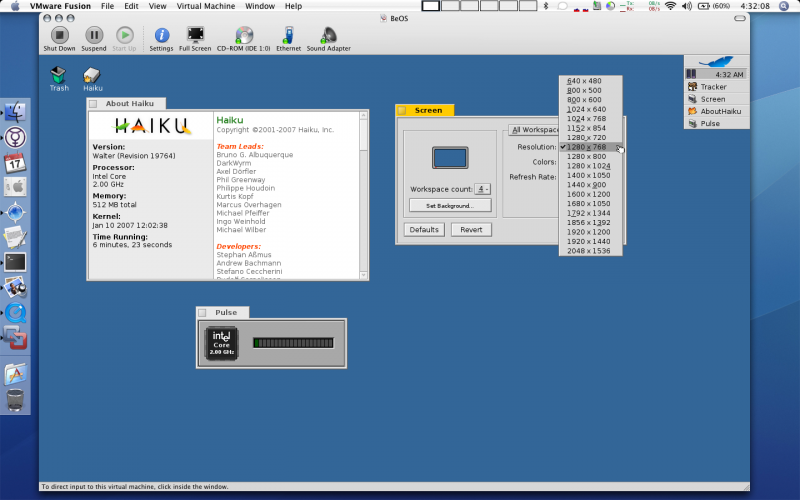
Task: Choose 1600 x 1200 resolution
Action: pyautogui.click(x=590, y=194)
